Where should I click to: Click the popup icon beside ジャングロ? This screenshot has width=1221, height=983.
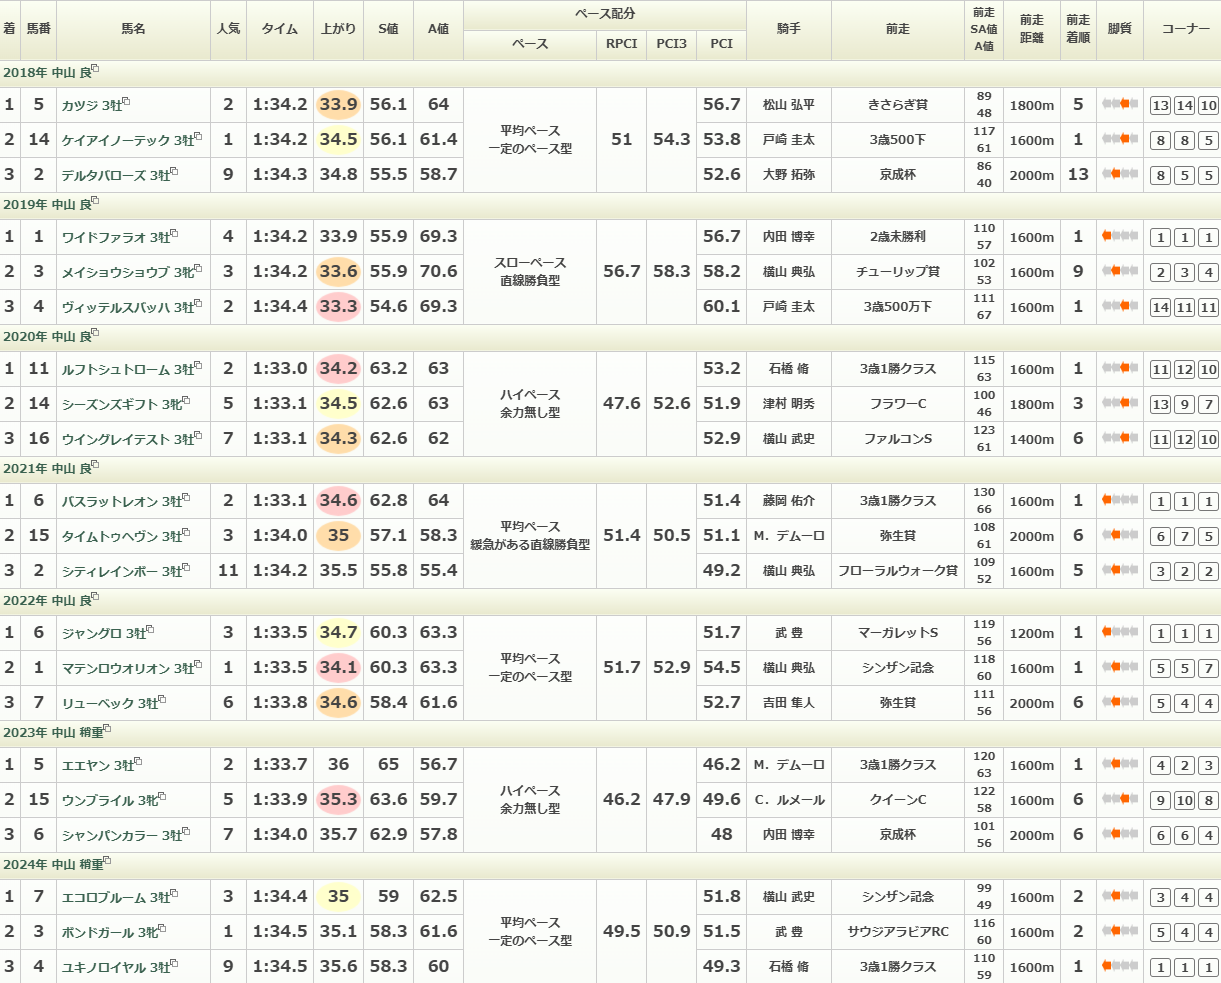point(150,630)
